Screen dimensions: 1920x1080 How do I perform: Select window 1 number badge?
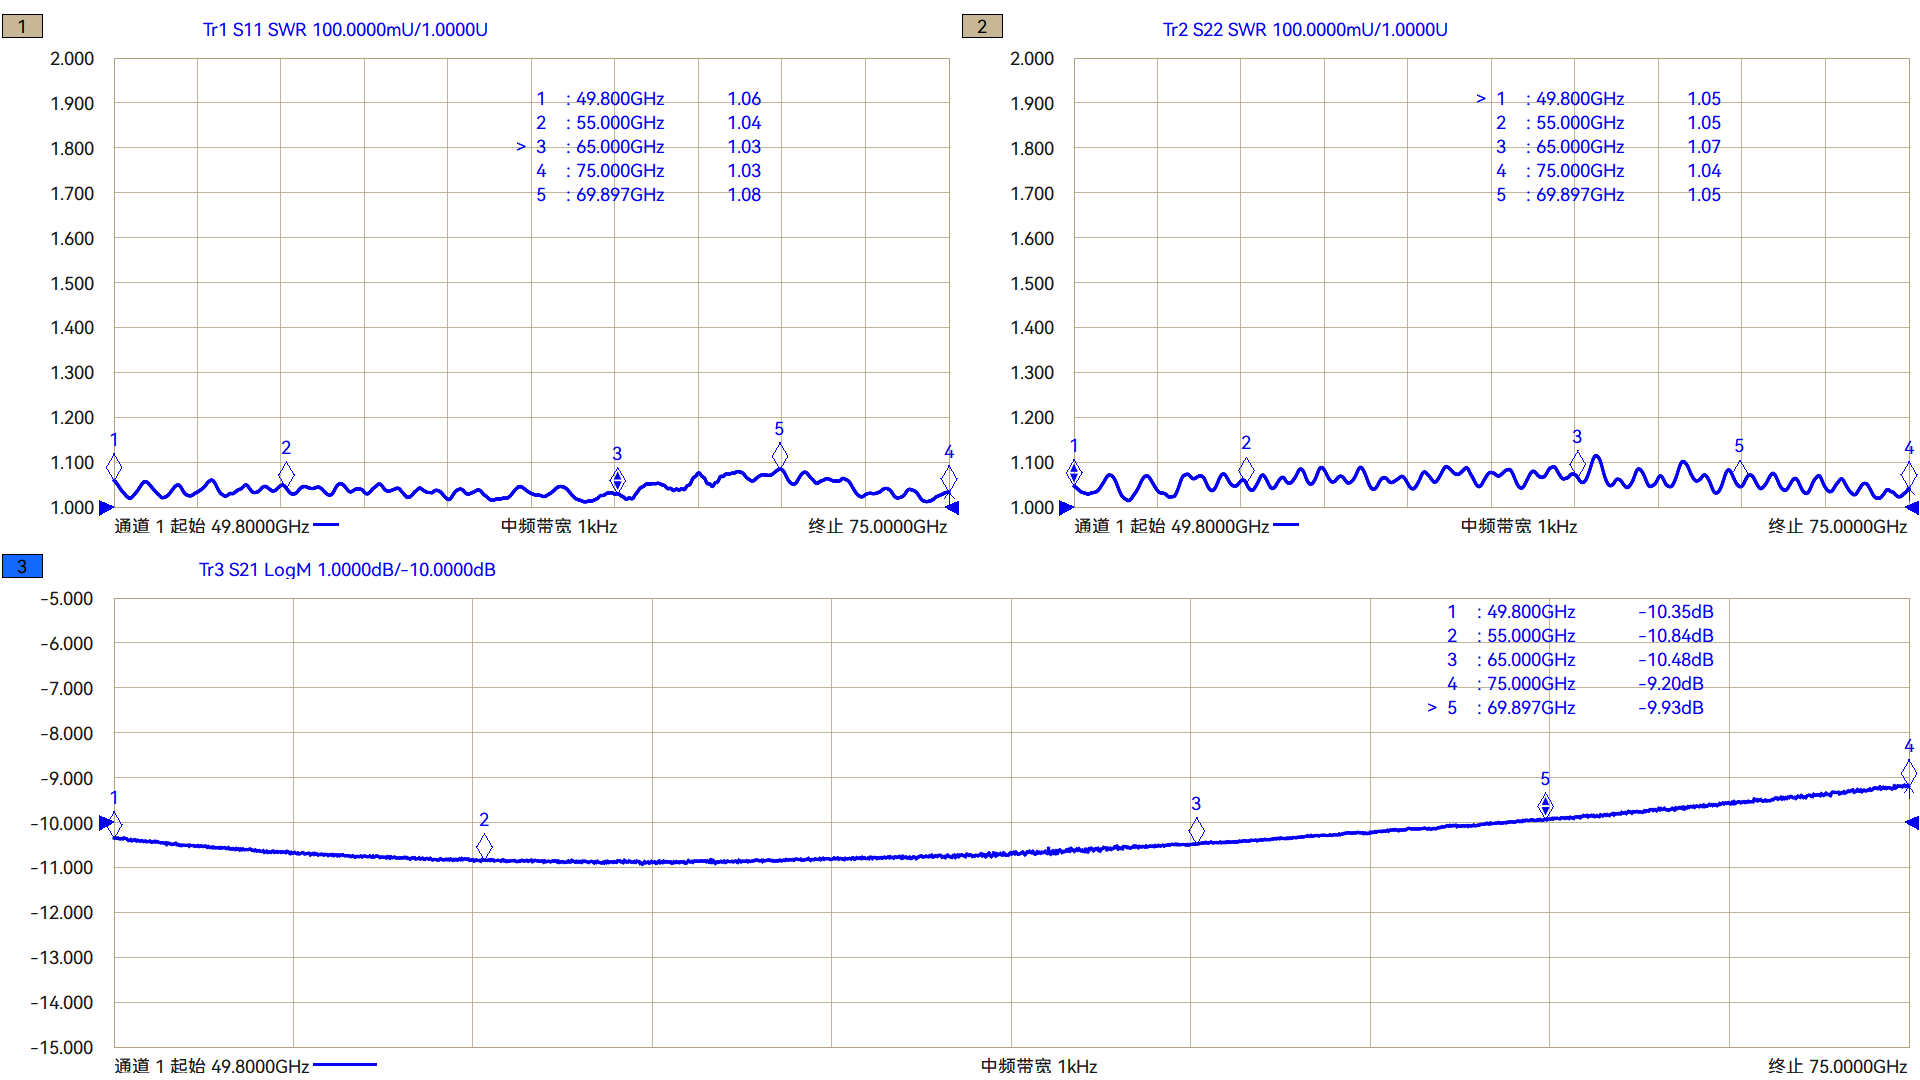pos(22,27)
